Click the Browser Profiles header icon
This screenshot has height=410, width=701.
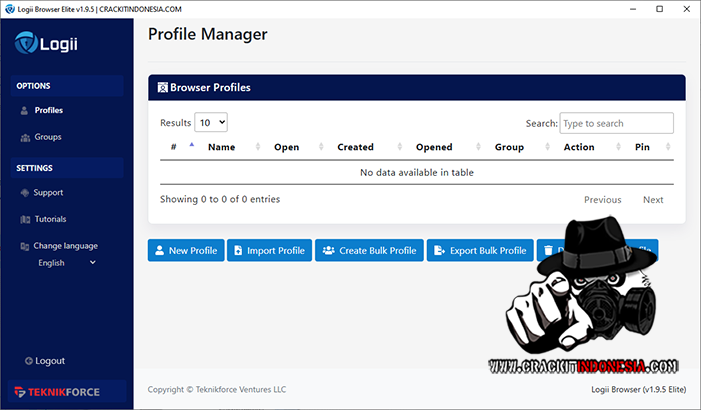tap(162, 87)
